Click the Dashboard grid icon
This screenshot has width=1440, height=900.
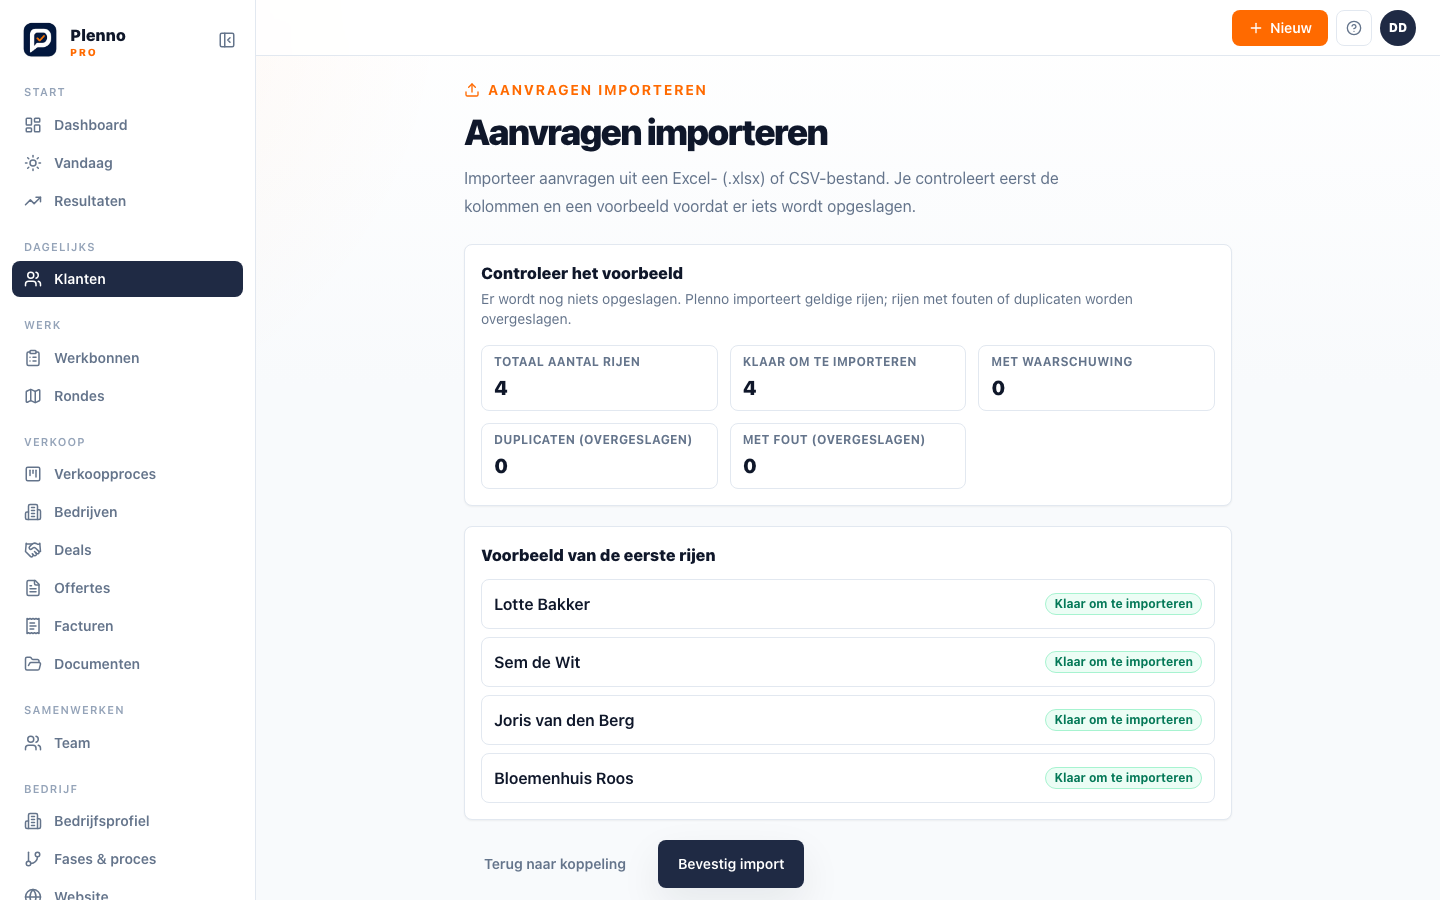coord(33,125)
